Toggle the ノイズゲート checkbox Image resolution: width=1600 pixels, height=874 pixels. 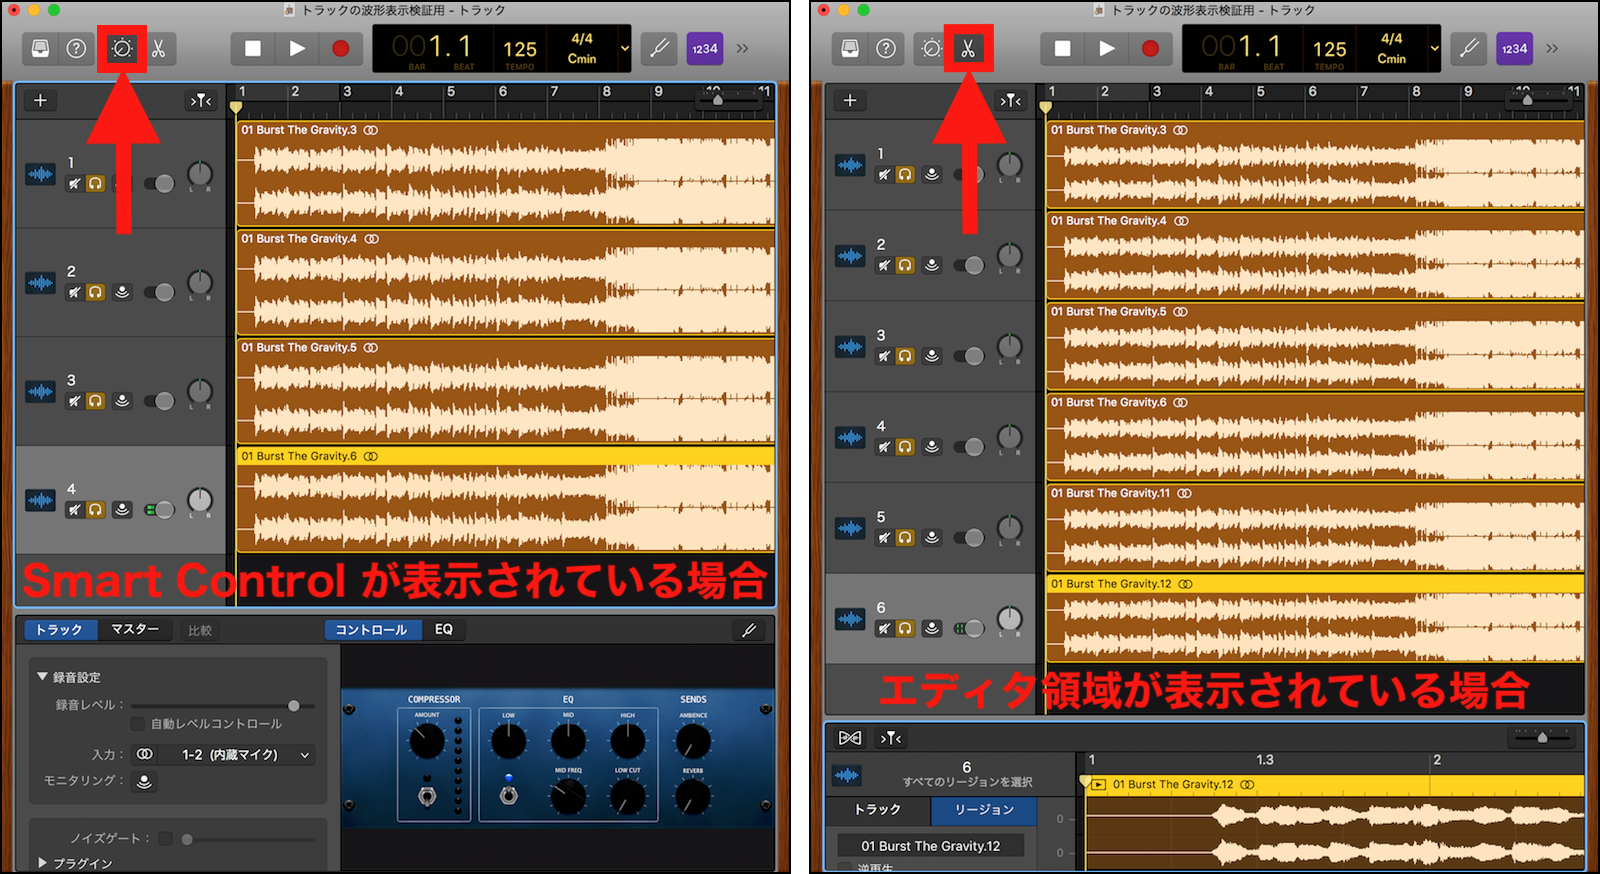(x=166, y=838)
